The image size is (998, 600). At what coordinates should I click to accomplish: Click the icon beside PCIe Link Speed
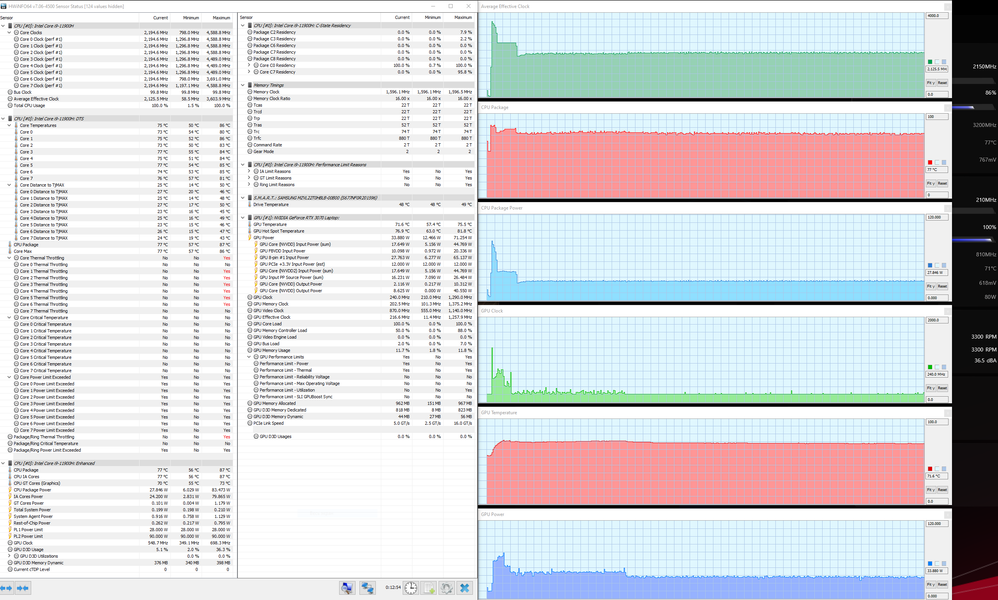[250, 423]
